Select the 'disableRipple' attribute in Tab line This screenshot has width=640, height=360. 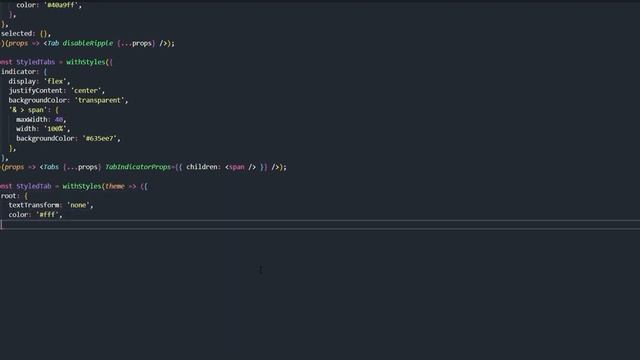(87, 43)
